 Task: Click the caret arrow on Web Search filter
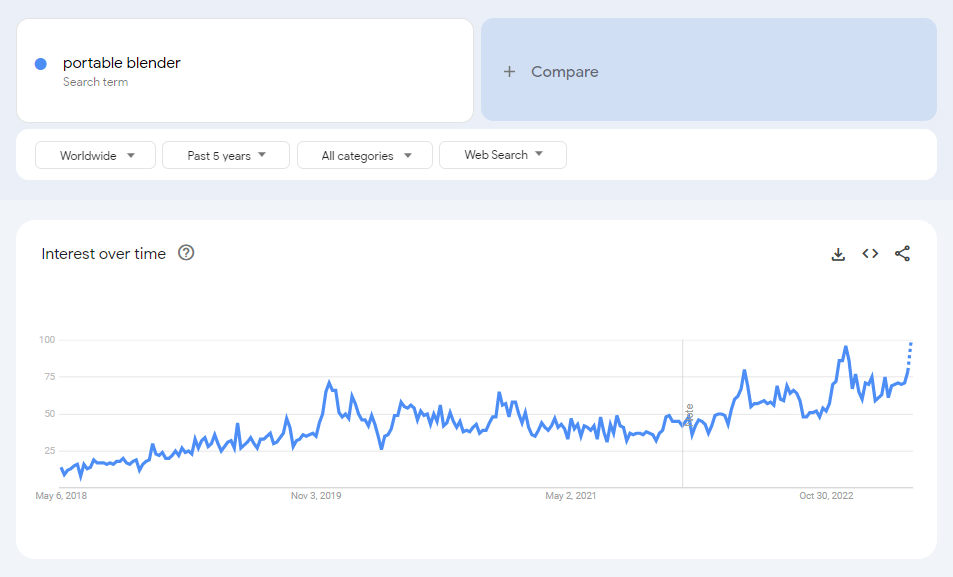(x=539, y=154)
